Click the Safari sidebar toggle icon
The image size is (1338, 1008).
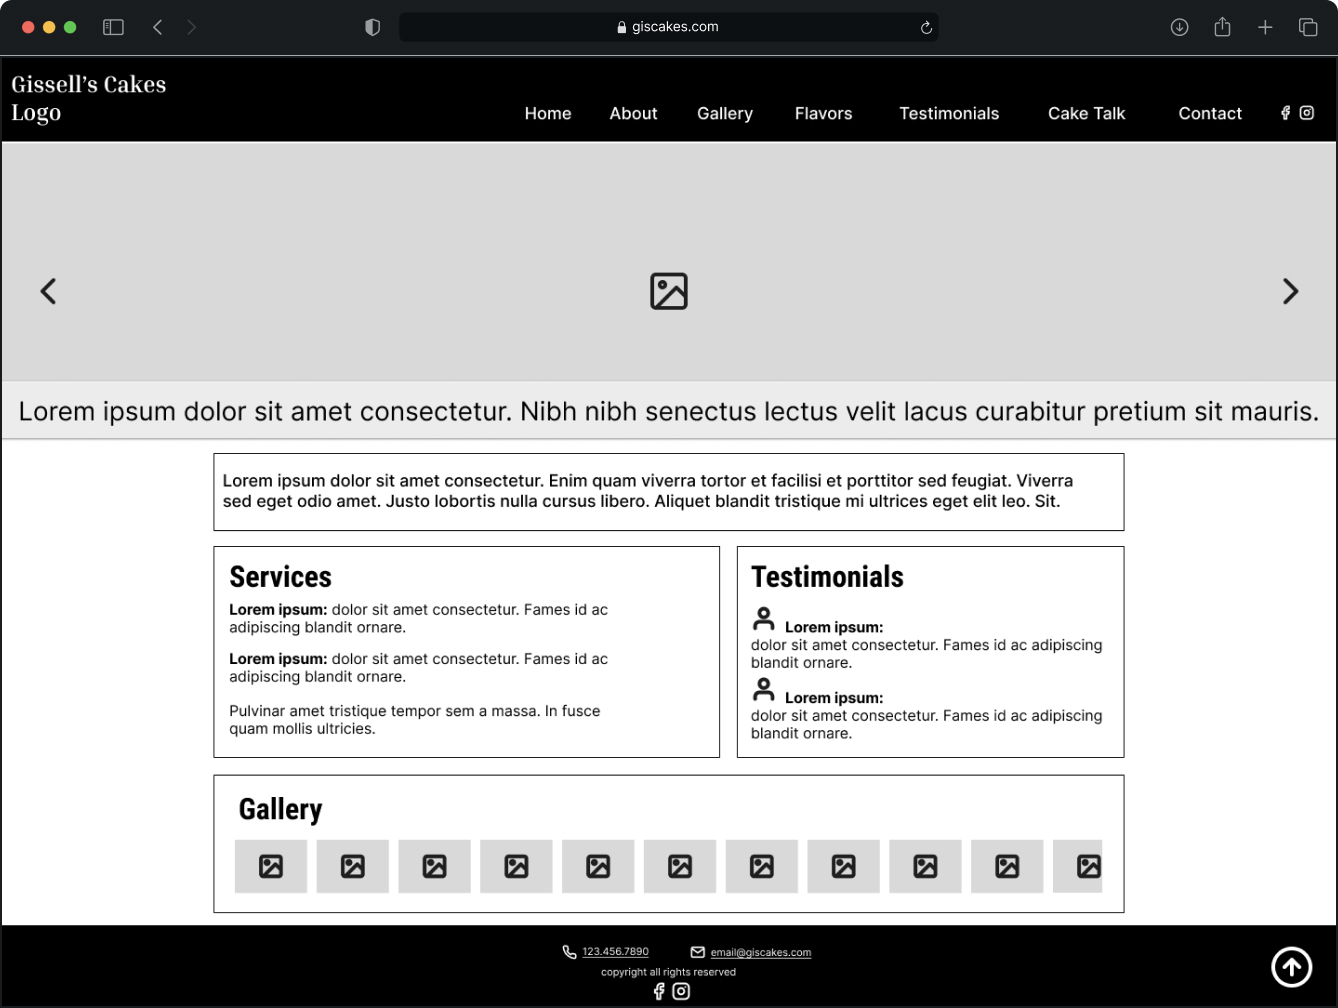click(113, 27)
